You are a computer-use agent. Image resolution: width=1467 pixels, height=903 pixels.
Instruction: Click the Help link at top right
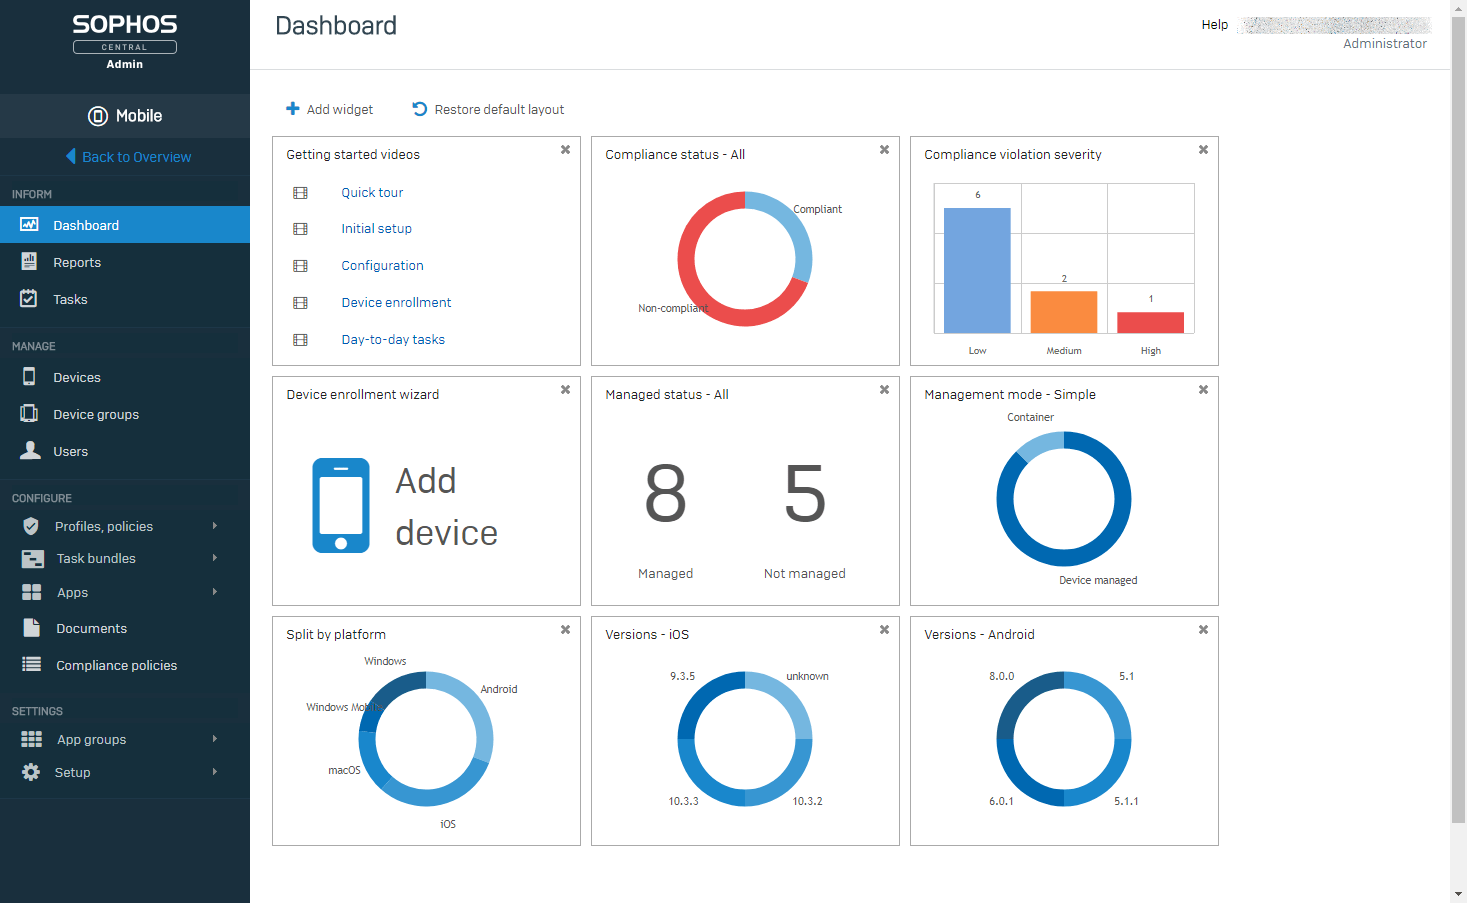pyautogui.click(x=1213, y=24)
